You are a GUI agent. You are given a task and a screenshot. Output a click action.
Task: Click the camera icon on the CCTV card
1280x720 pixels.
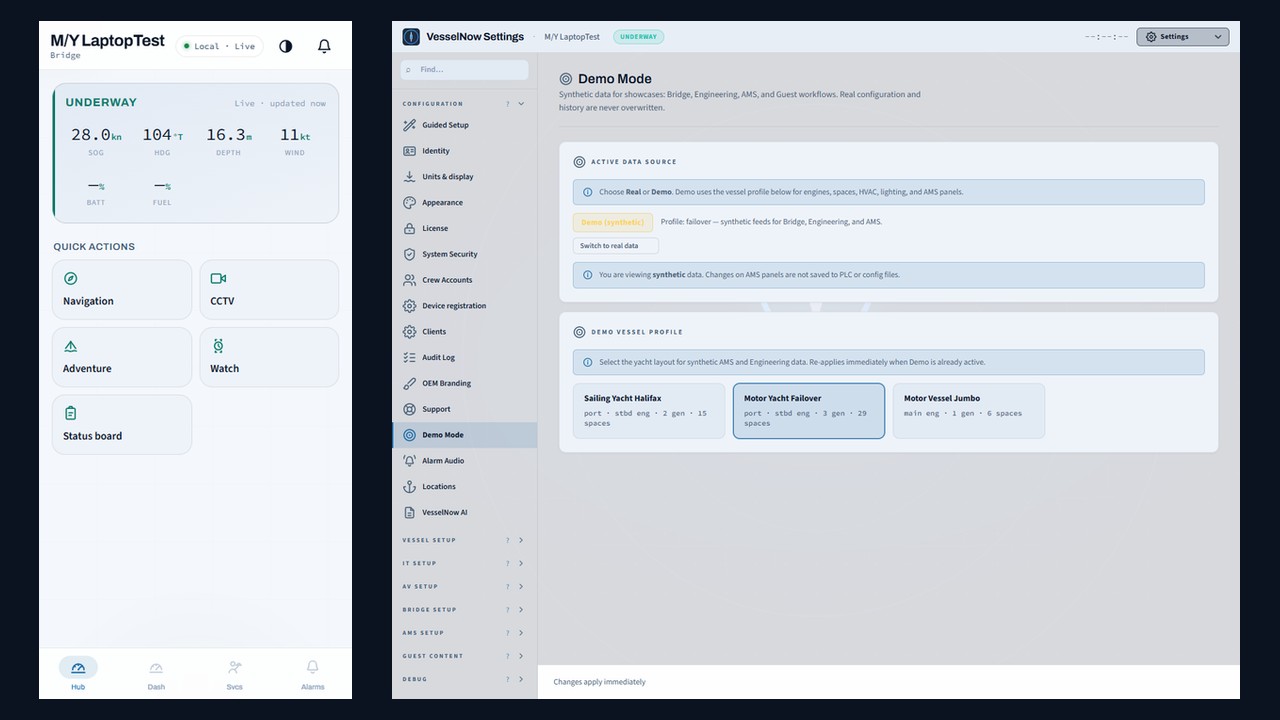click(x=218, y=279)
